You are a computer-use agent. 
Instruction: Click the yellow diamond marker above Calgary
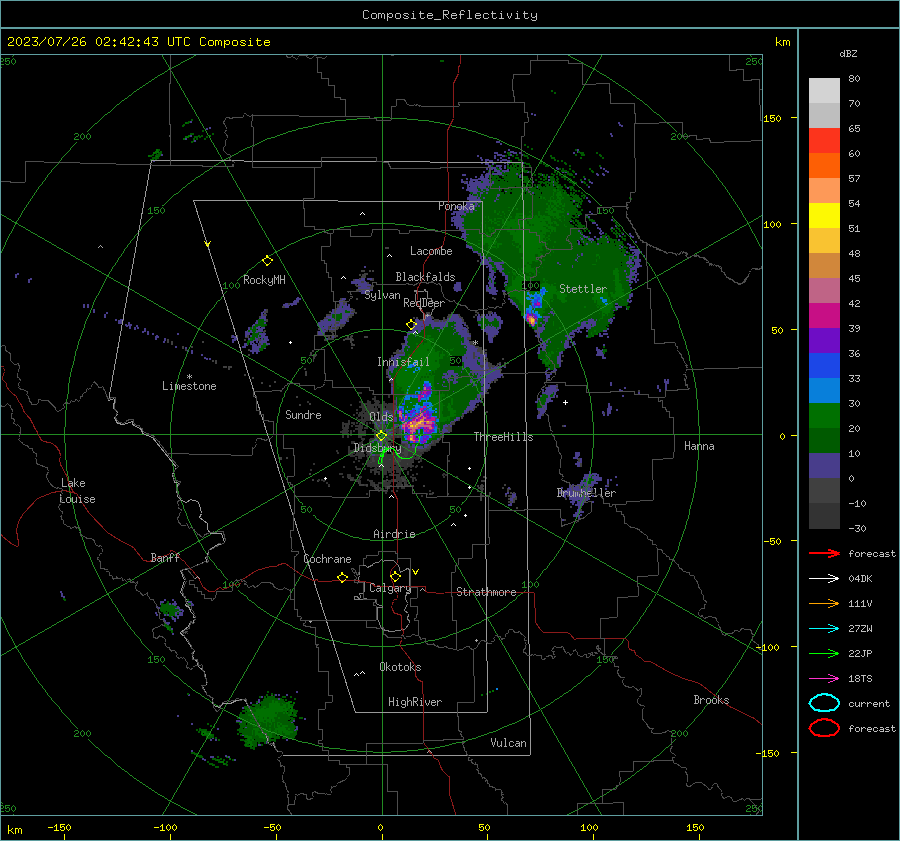pyautogui.click(x=395, y=576)
